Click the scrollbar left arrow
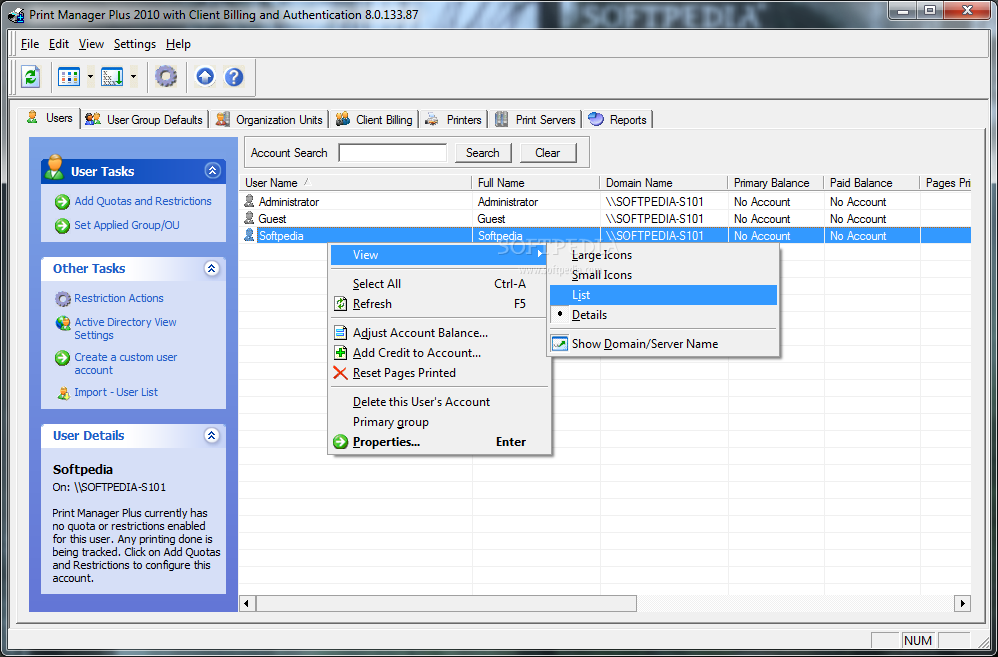The width and height of the screenshot is (998, 657). (248, 603)
